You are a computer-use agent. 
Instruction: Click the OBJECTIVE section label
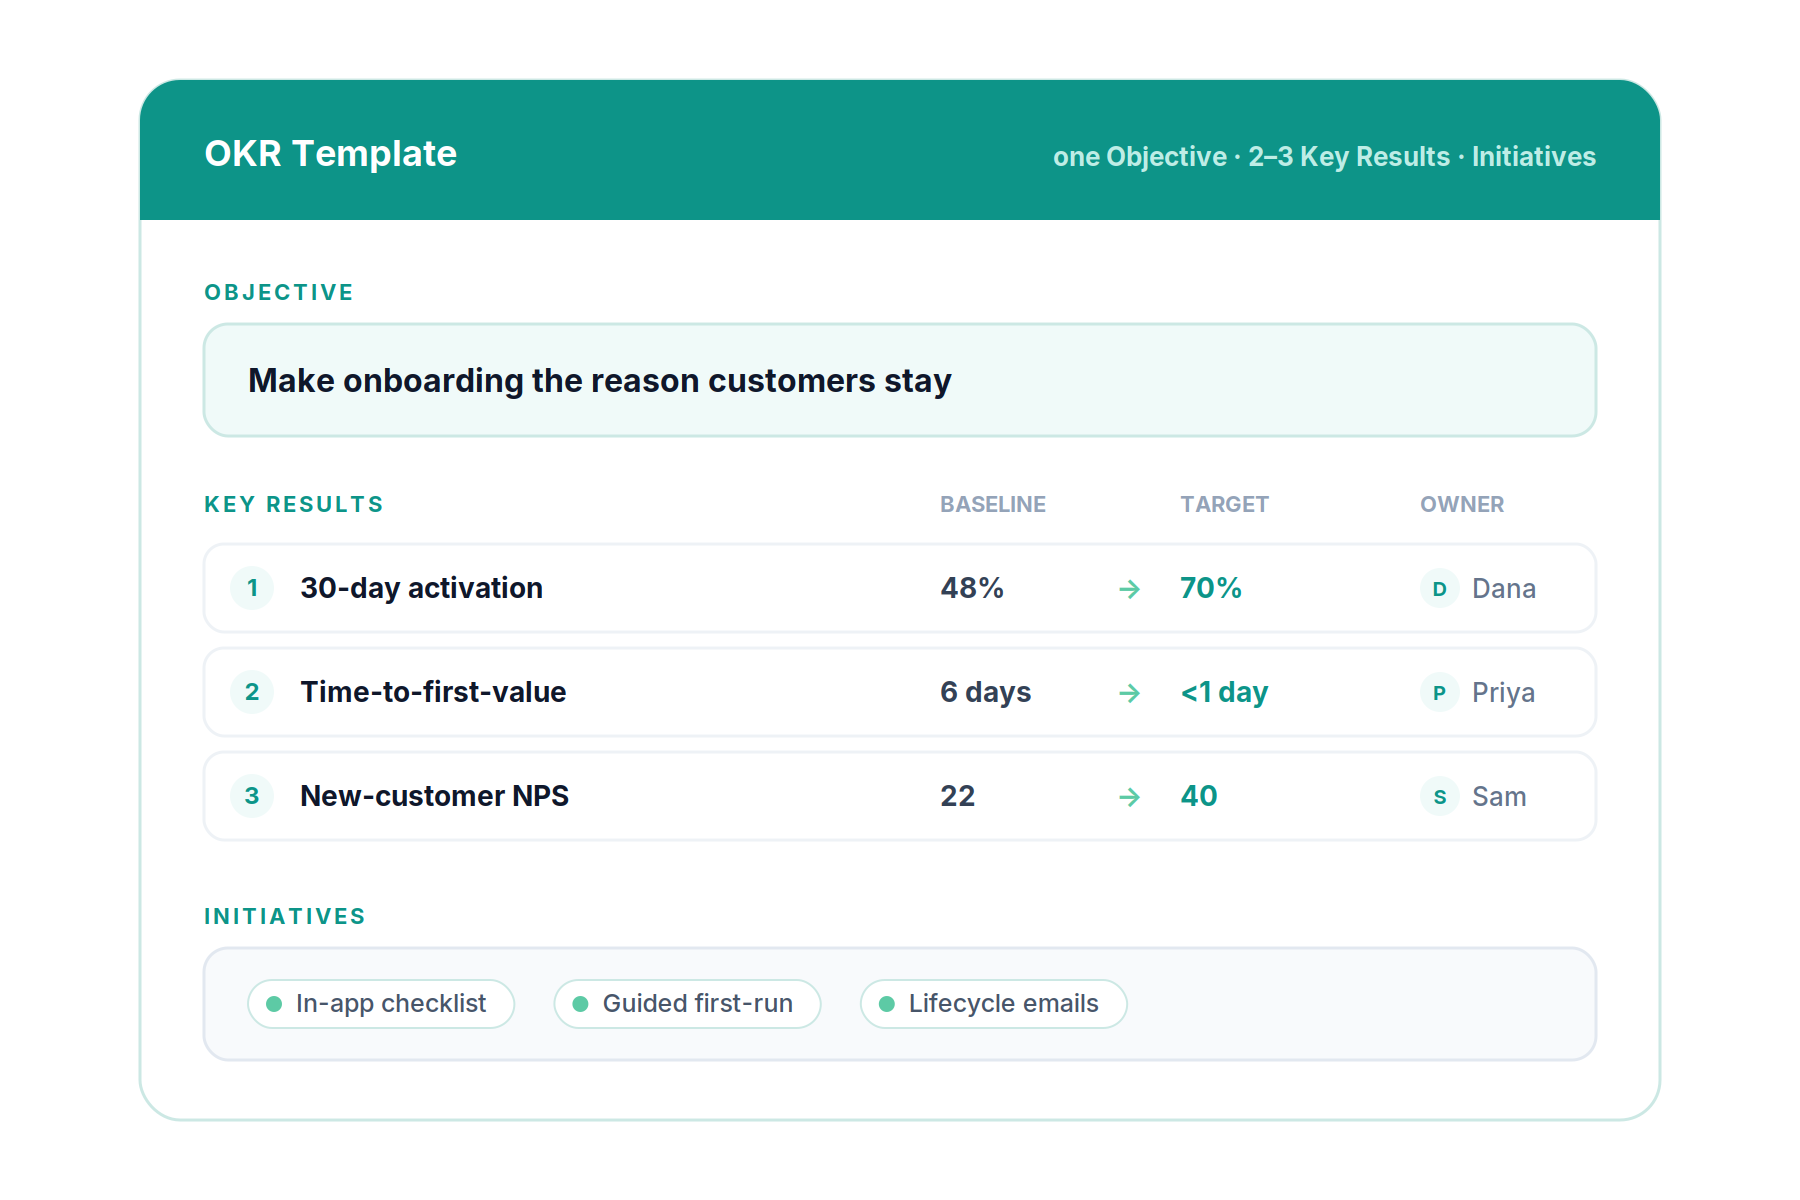(279, 292)
